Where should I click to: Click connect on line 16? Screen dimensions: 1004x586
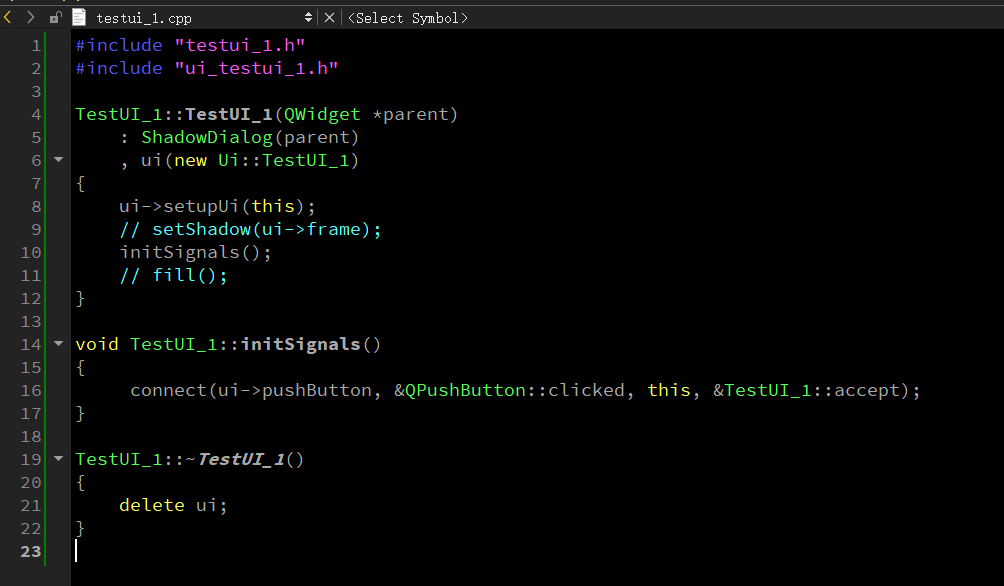168,391
